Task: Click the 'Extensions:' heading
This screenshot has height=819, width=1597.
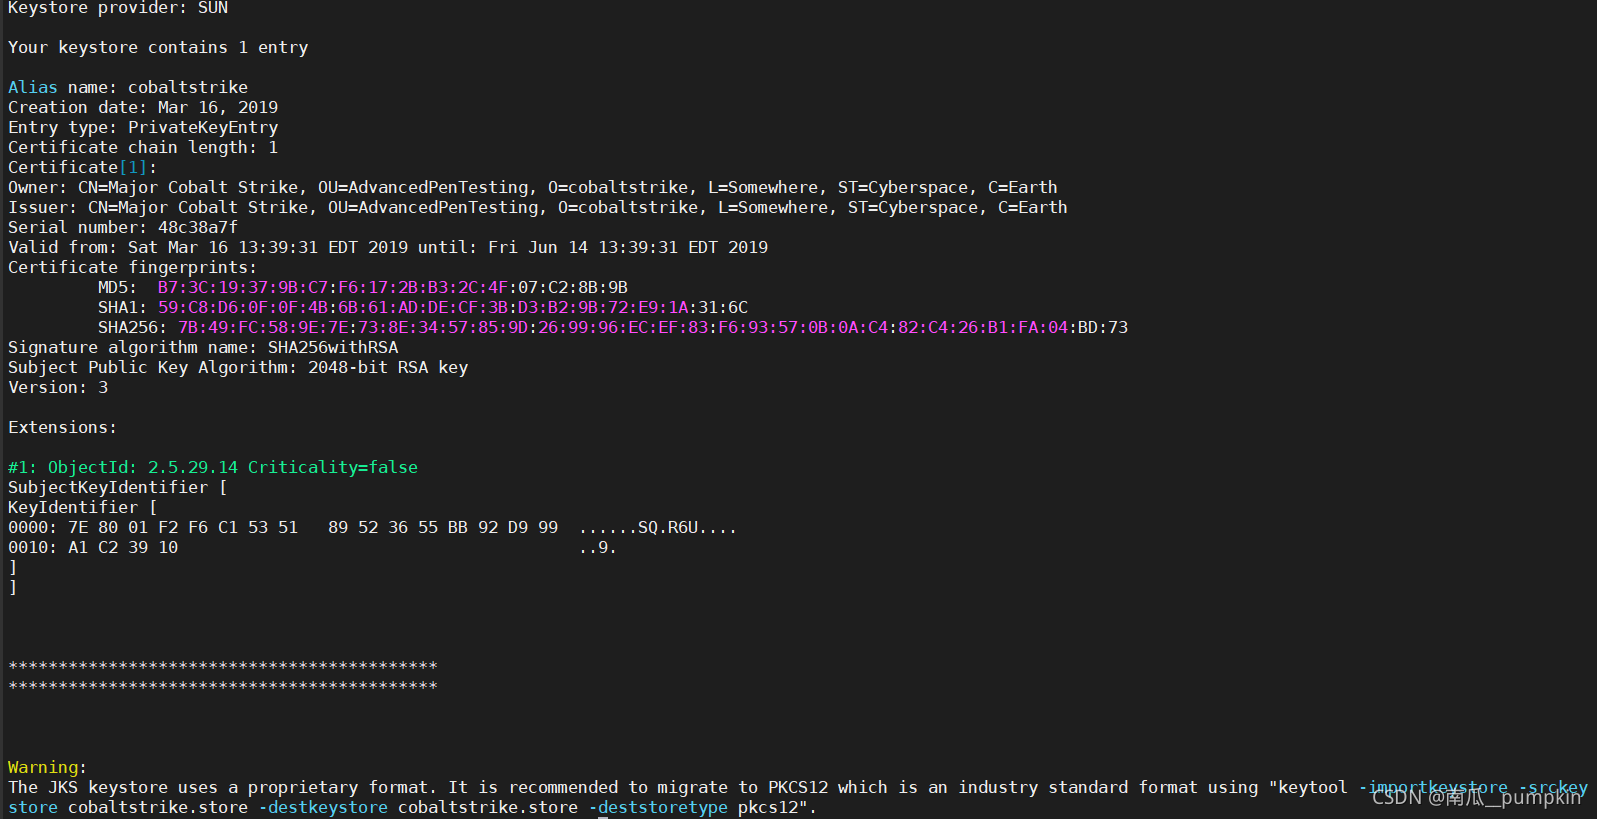Action: point(63,428)
